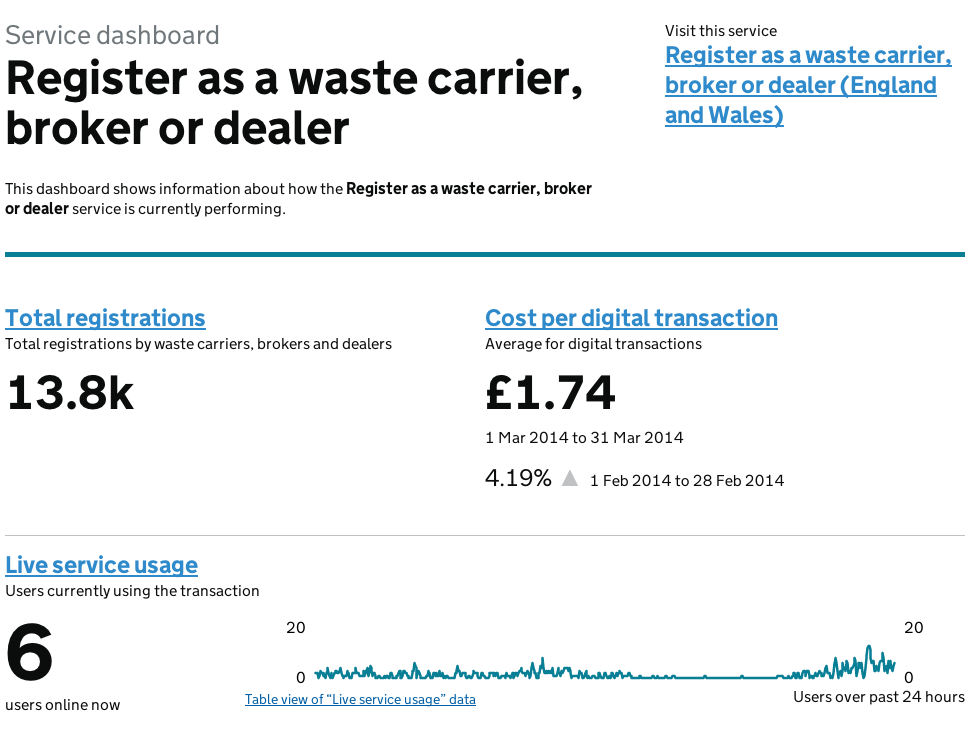This screenshot has width=971, height=752.
Task: Select the 4.19% percentage change value
Action: tap(517, 478)
